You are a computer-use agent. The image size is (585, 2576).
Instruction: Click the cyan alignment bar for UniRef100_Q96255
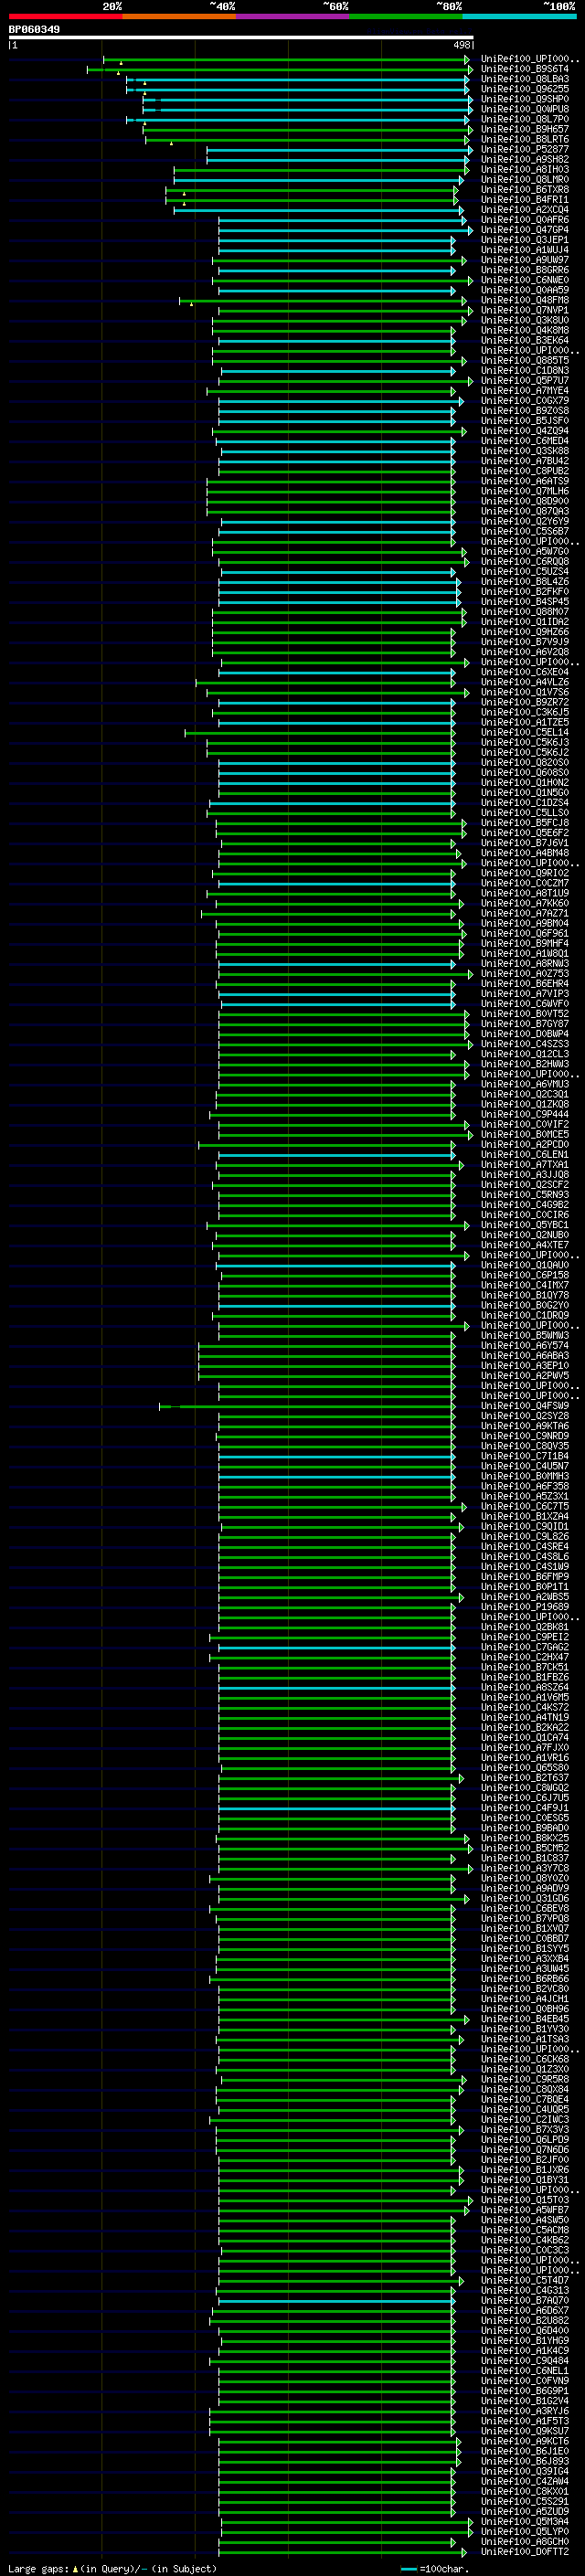coord(298,90)
